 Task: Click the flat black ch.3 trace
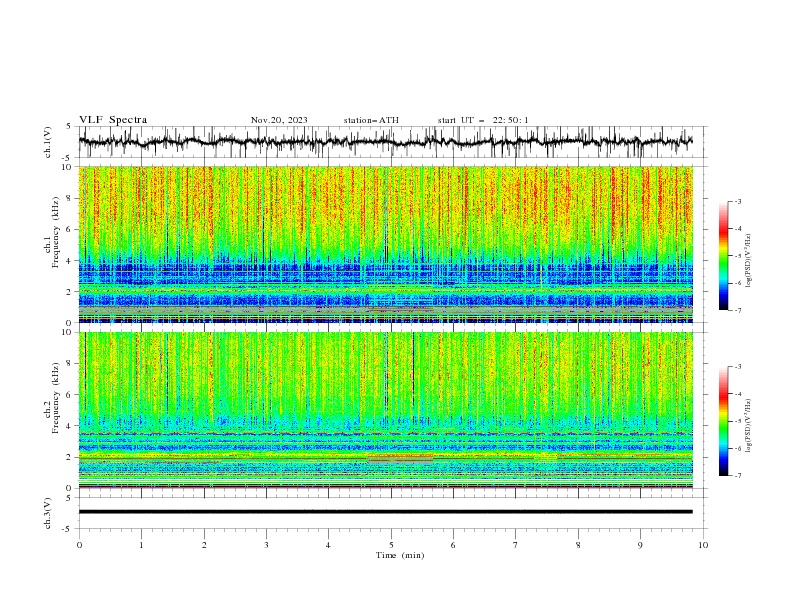point(385,512)
